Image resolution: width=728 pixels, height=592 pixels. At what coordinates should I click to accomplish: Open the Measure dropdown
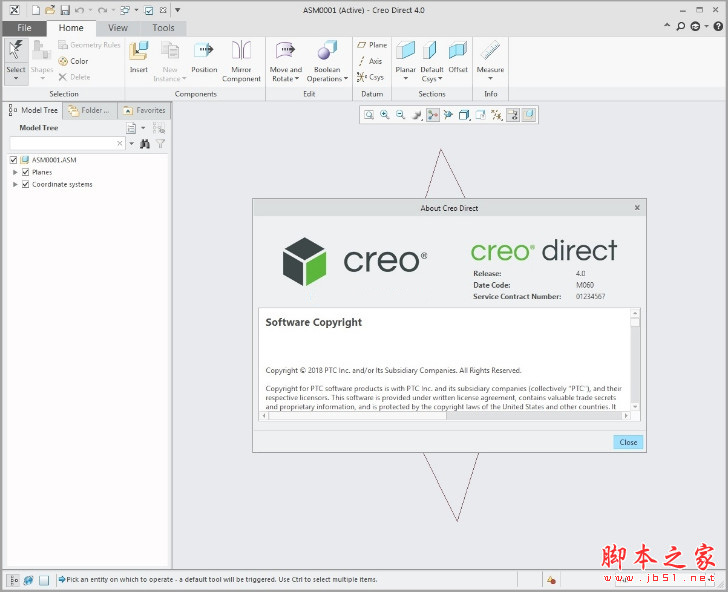tap(490, 78)
